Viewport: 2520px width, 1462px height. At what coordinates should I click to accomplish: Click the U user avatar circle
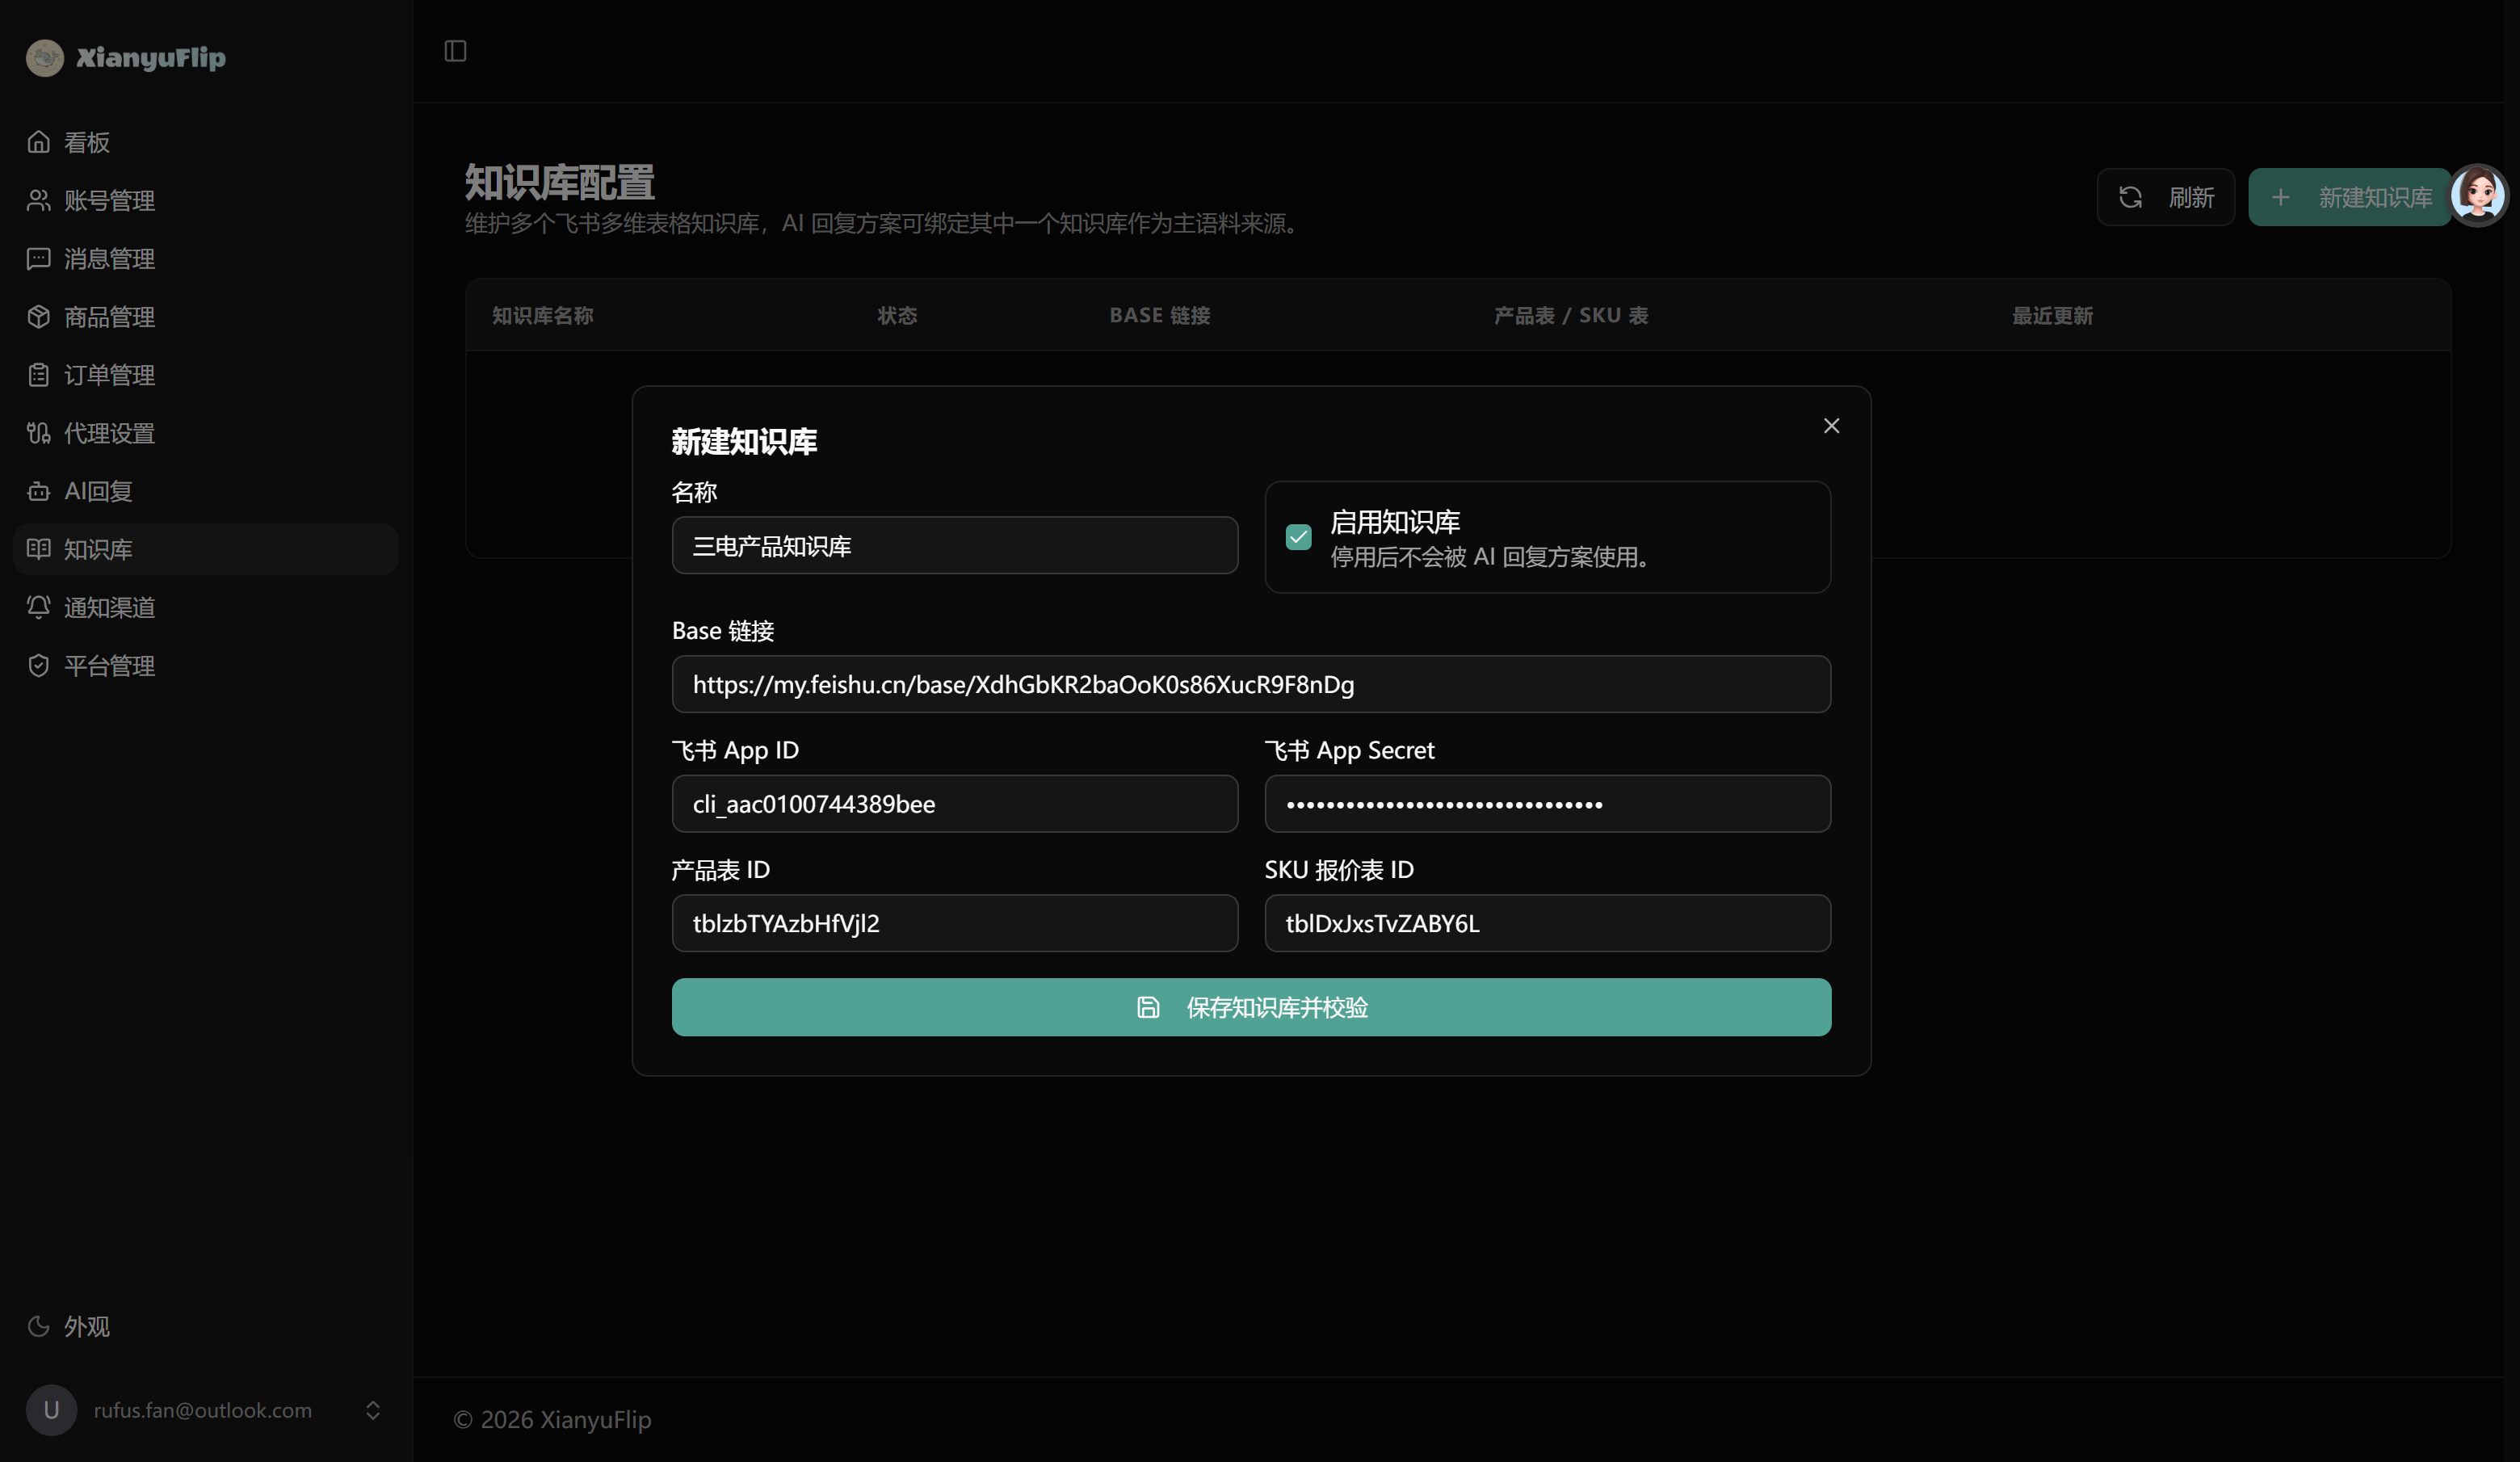click(x=51, y=1410)
